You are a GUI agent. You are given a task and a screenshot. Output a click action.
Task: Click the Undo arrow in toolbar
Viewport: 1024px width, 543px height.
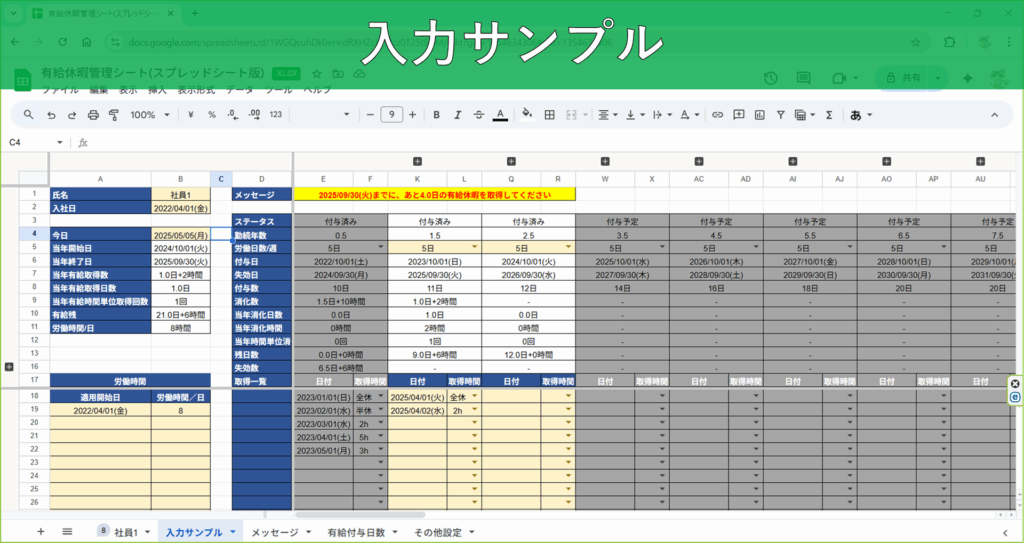tap(50, 114)
